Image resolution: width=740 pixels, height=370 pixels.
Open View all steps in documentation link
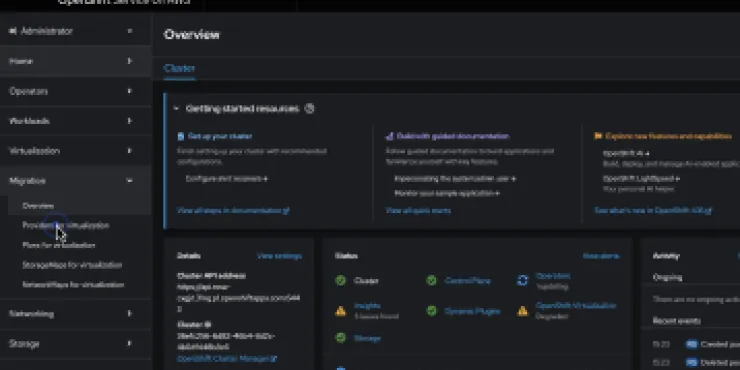tap(233, 210)
